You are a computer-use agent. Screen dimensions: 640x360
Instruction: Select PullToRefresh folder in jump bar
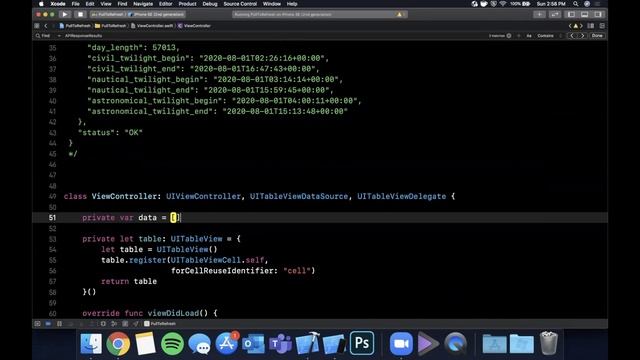111,26
